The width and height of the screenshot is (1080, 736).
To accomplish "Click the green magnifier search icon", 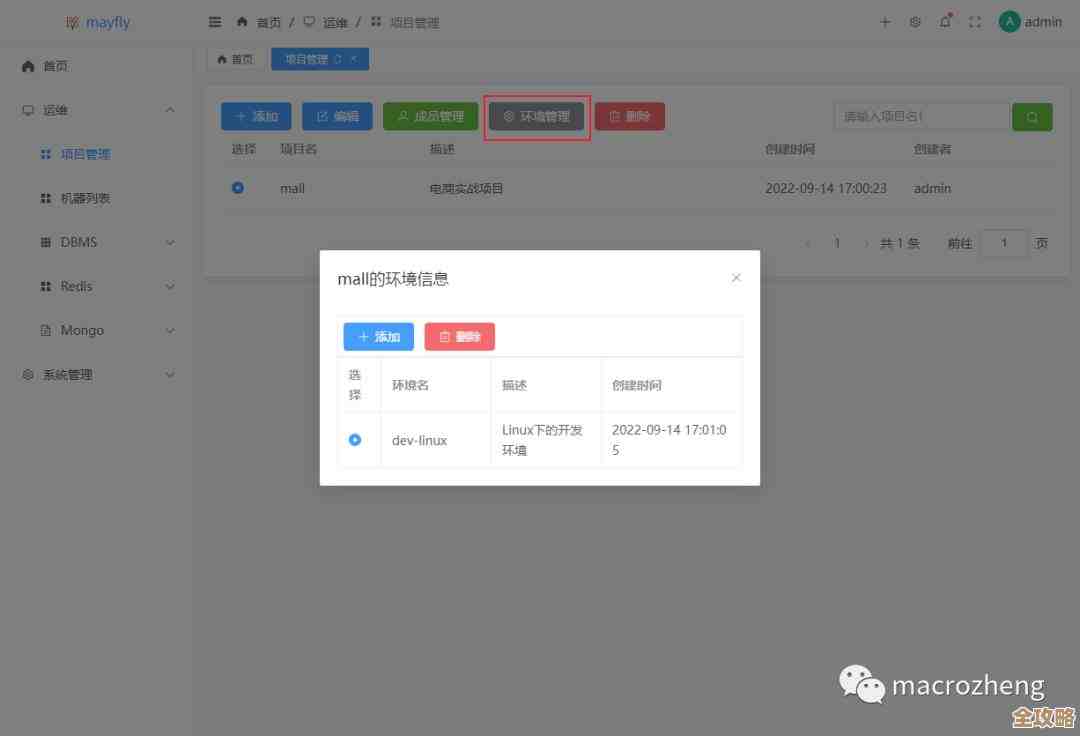I will 1031,116.
